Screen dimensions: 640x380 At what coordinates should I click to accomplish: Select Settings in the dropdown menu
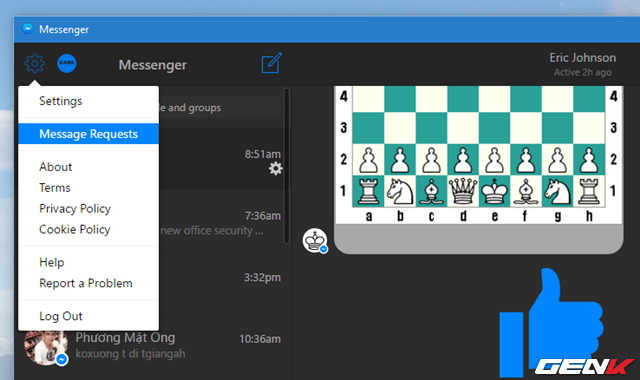click(60, 101)
